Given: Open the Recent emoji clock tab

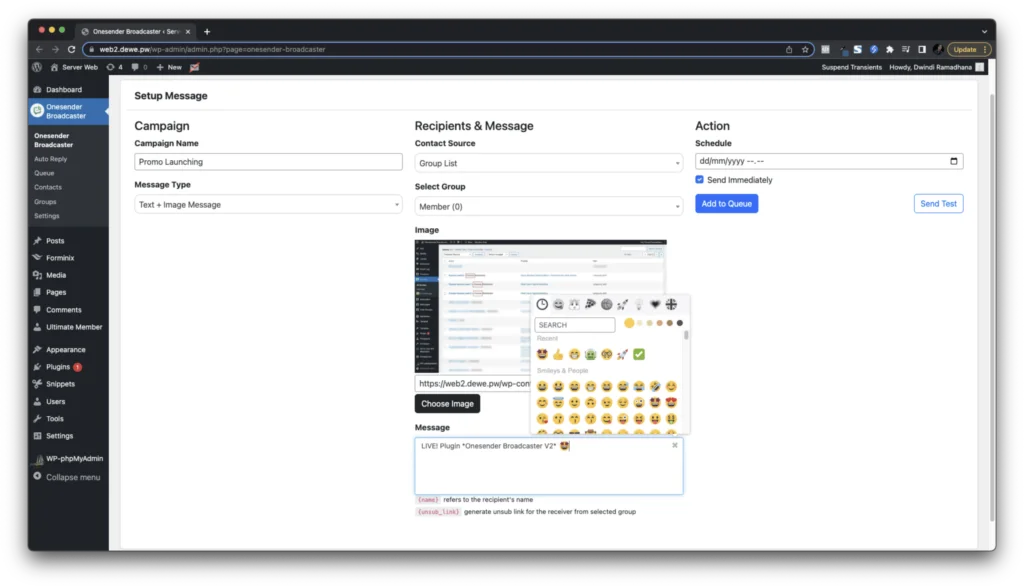Looking at the screenshot, I should click(x=542, y=304).
